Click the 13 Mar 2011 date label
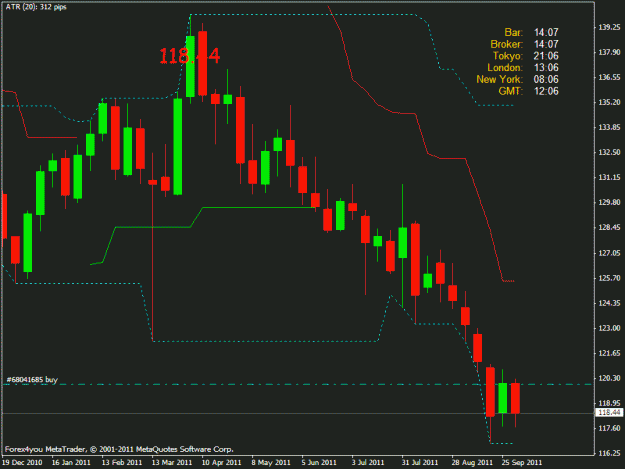The width and height of the screenshot is (625, 469). pos(172,463)
